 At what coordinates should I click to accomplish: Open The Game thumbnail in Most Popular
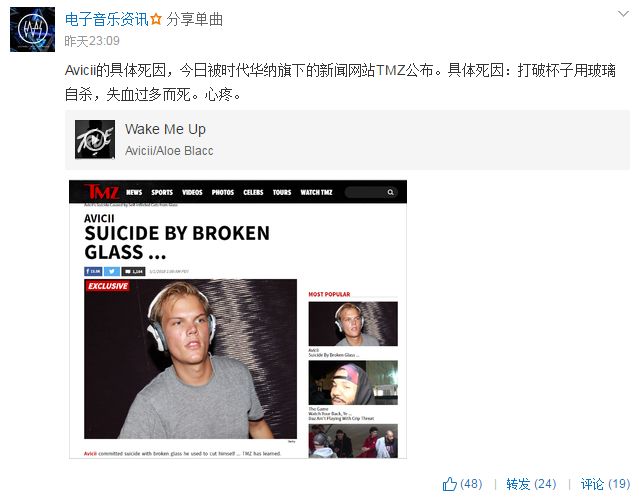[353, 382]
